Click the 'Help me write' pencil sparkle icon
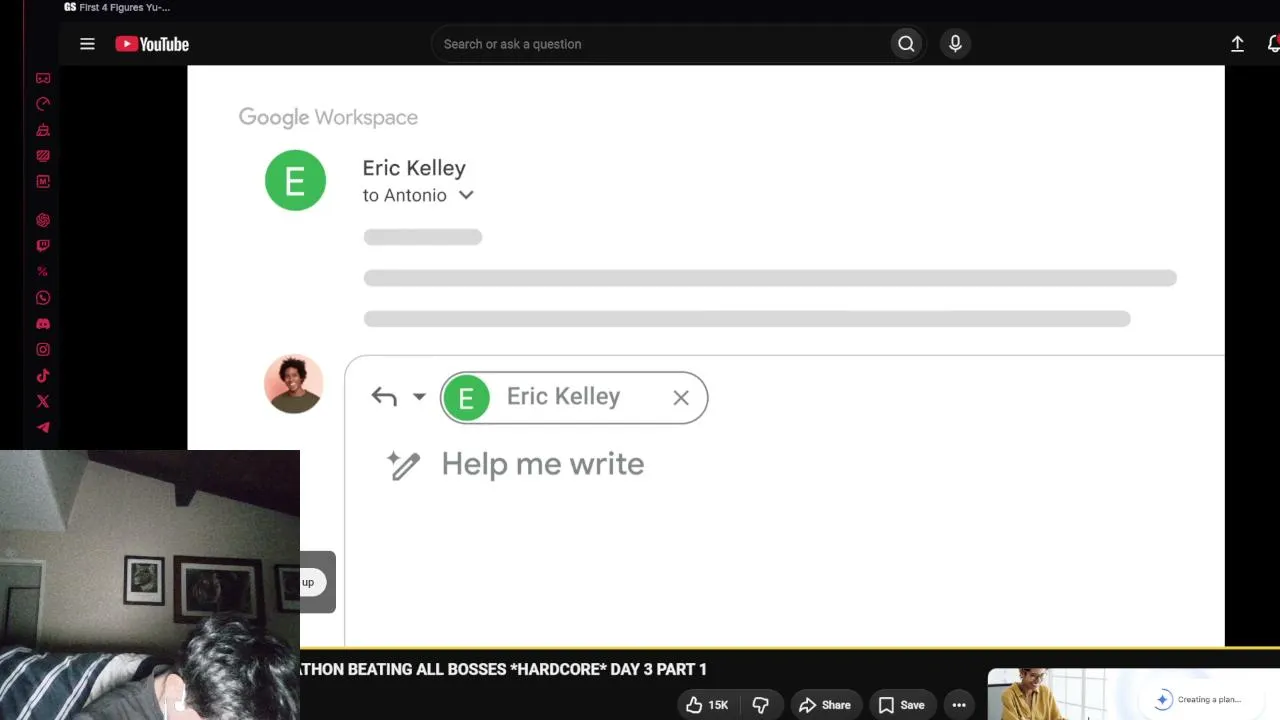This screenshot has width=1280, height=720. (403, 465)
